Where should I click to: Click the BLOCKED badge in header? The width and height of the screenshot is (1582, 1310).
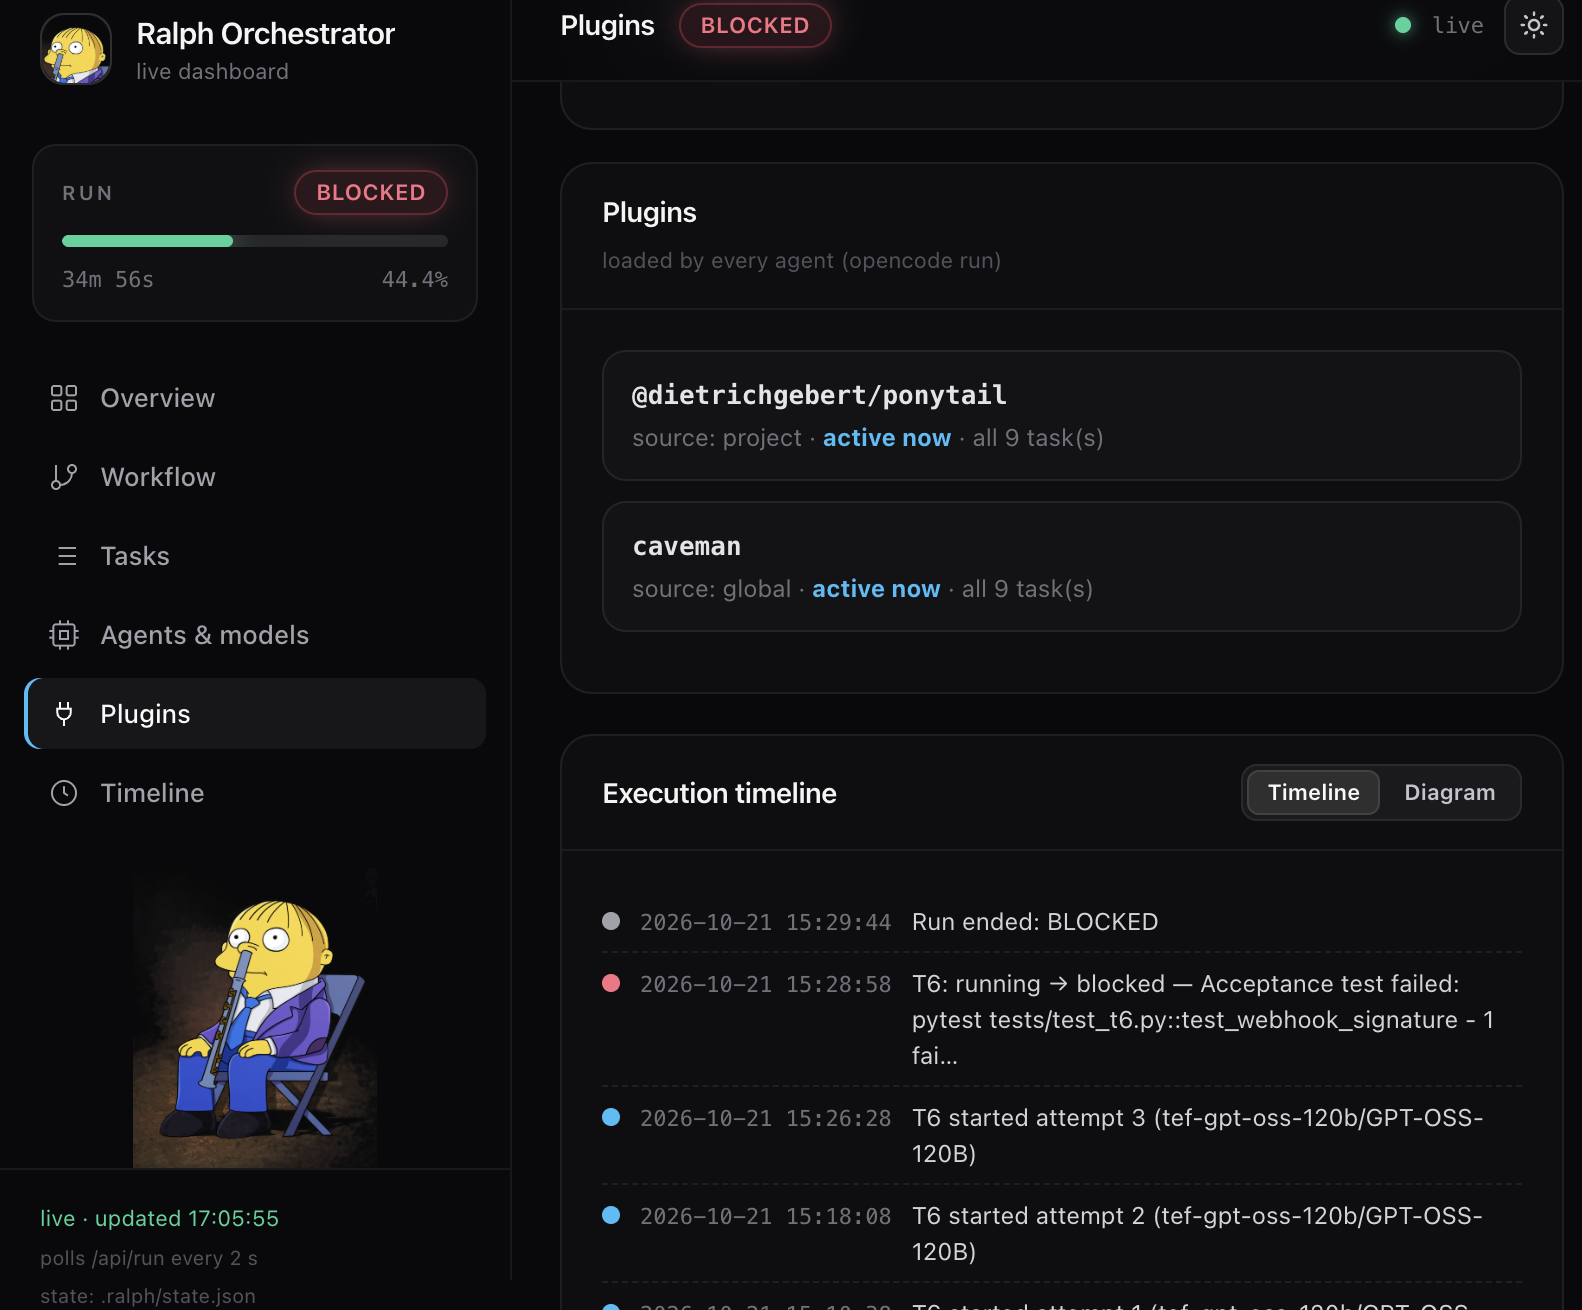tap(755, 26)
